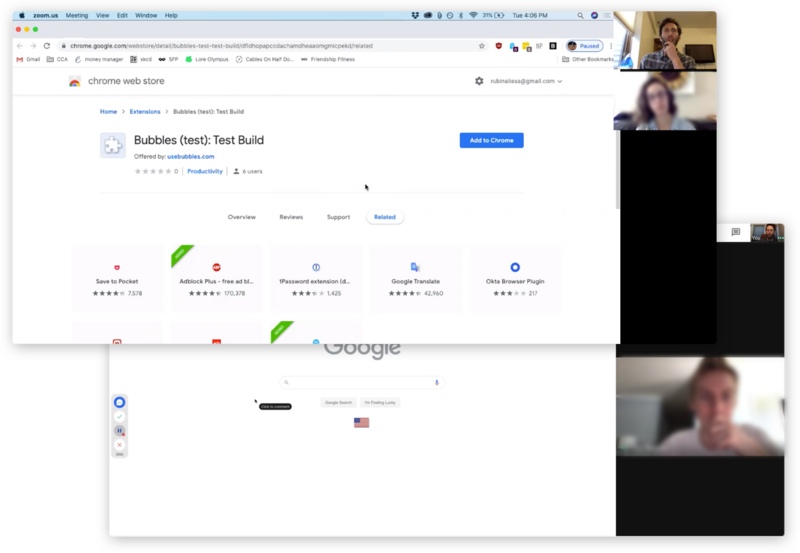Open the Window menu
This screenshot has height=553, width=800.
click(x=146, y=16)
